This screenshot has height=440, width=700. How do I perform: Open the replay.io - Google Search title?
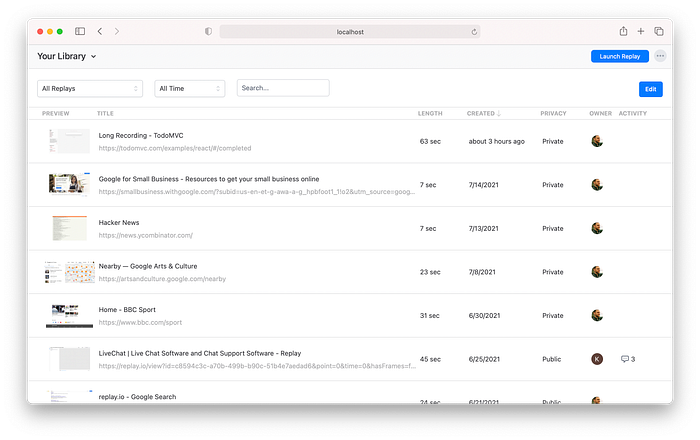138,397
